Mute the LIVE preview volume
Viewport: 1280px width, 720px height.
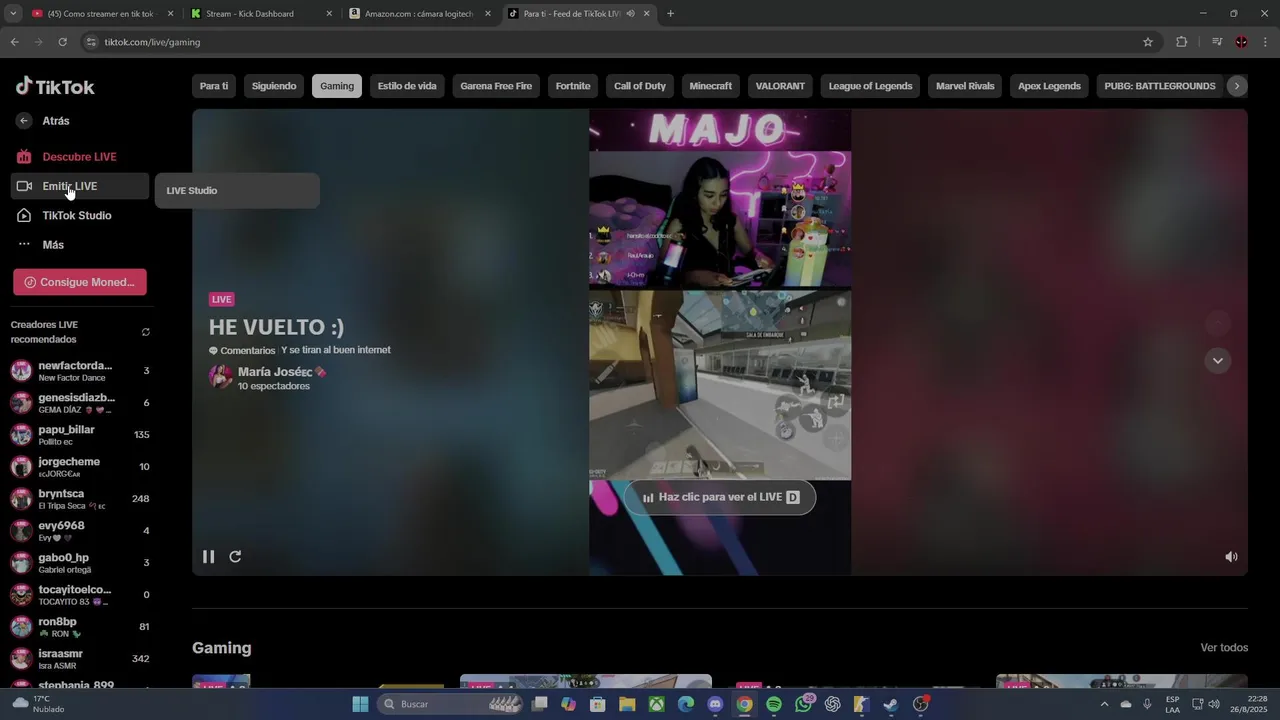tap(1231, 557)
